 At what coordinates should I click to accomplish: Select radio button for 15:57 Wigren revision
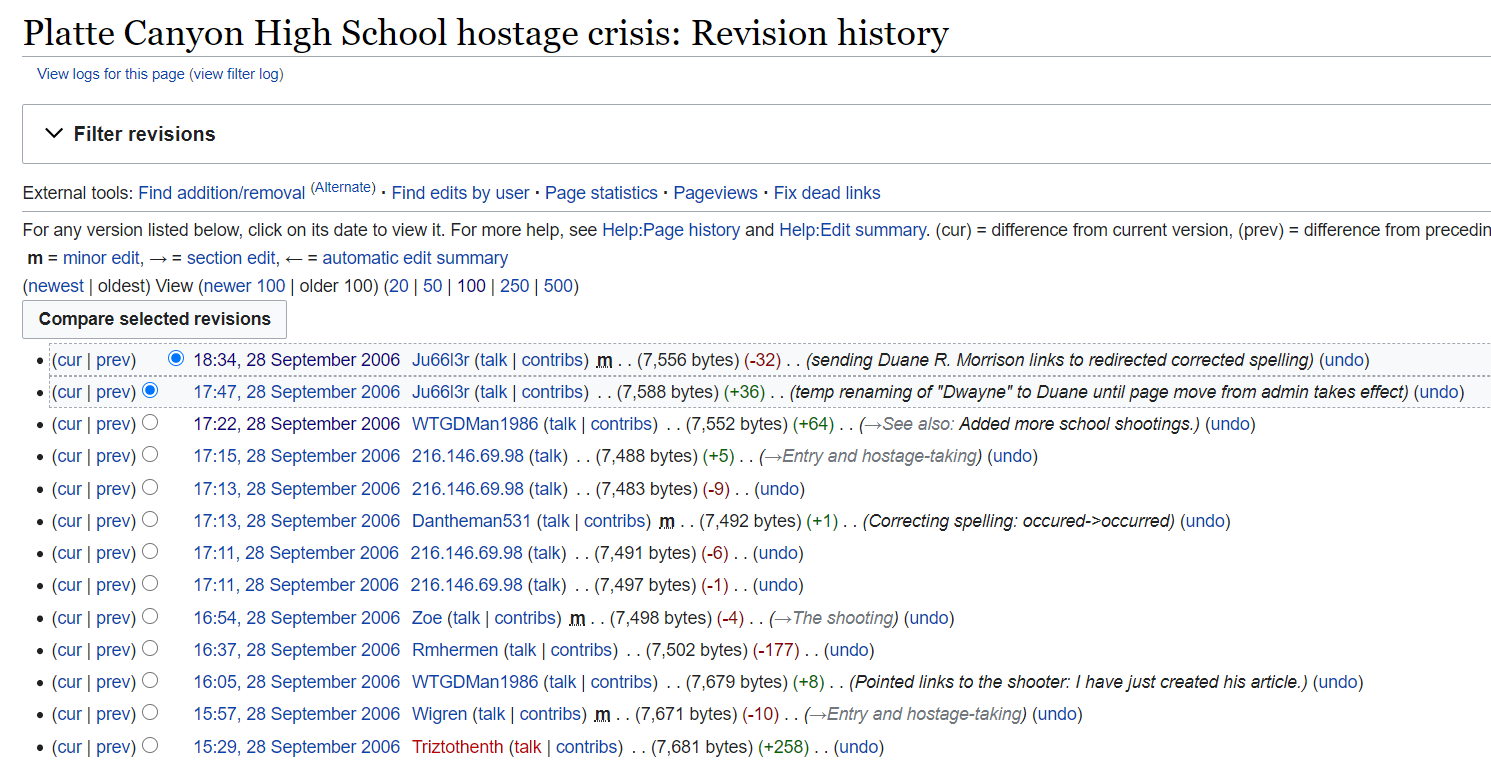coord(150,712)
